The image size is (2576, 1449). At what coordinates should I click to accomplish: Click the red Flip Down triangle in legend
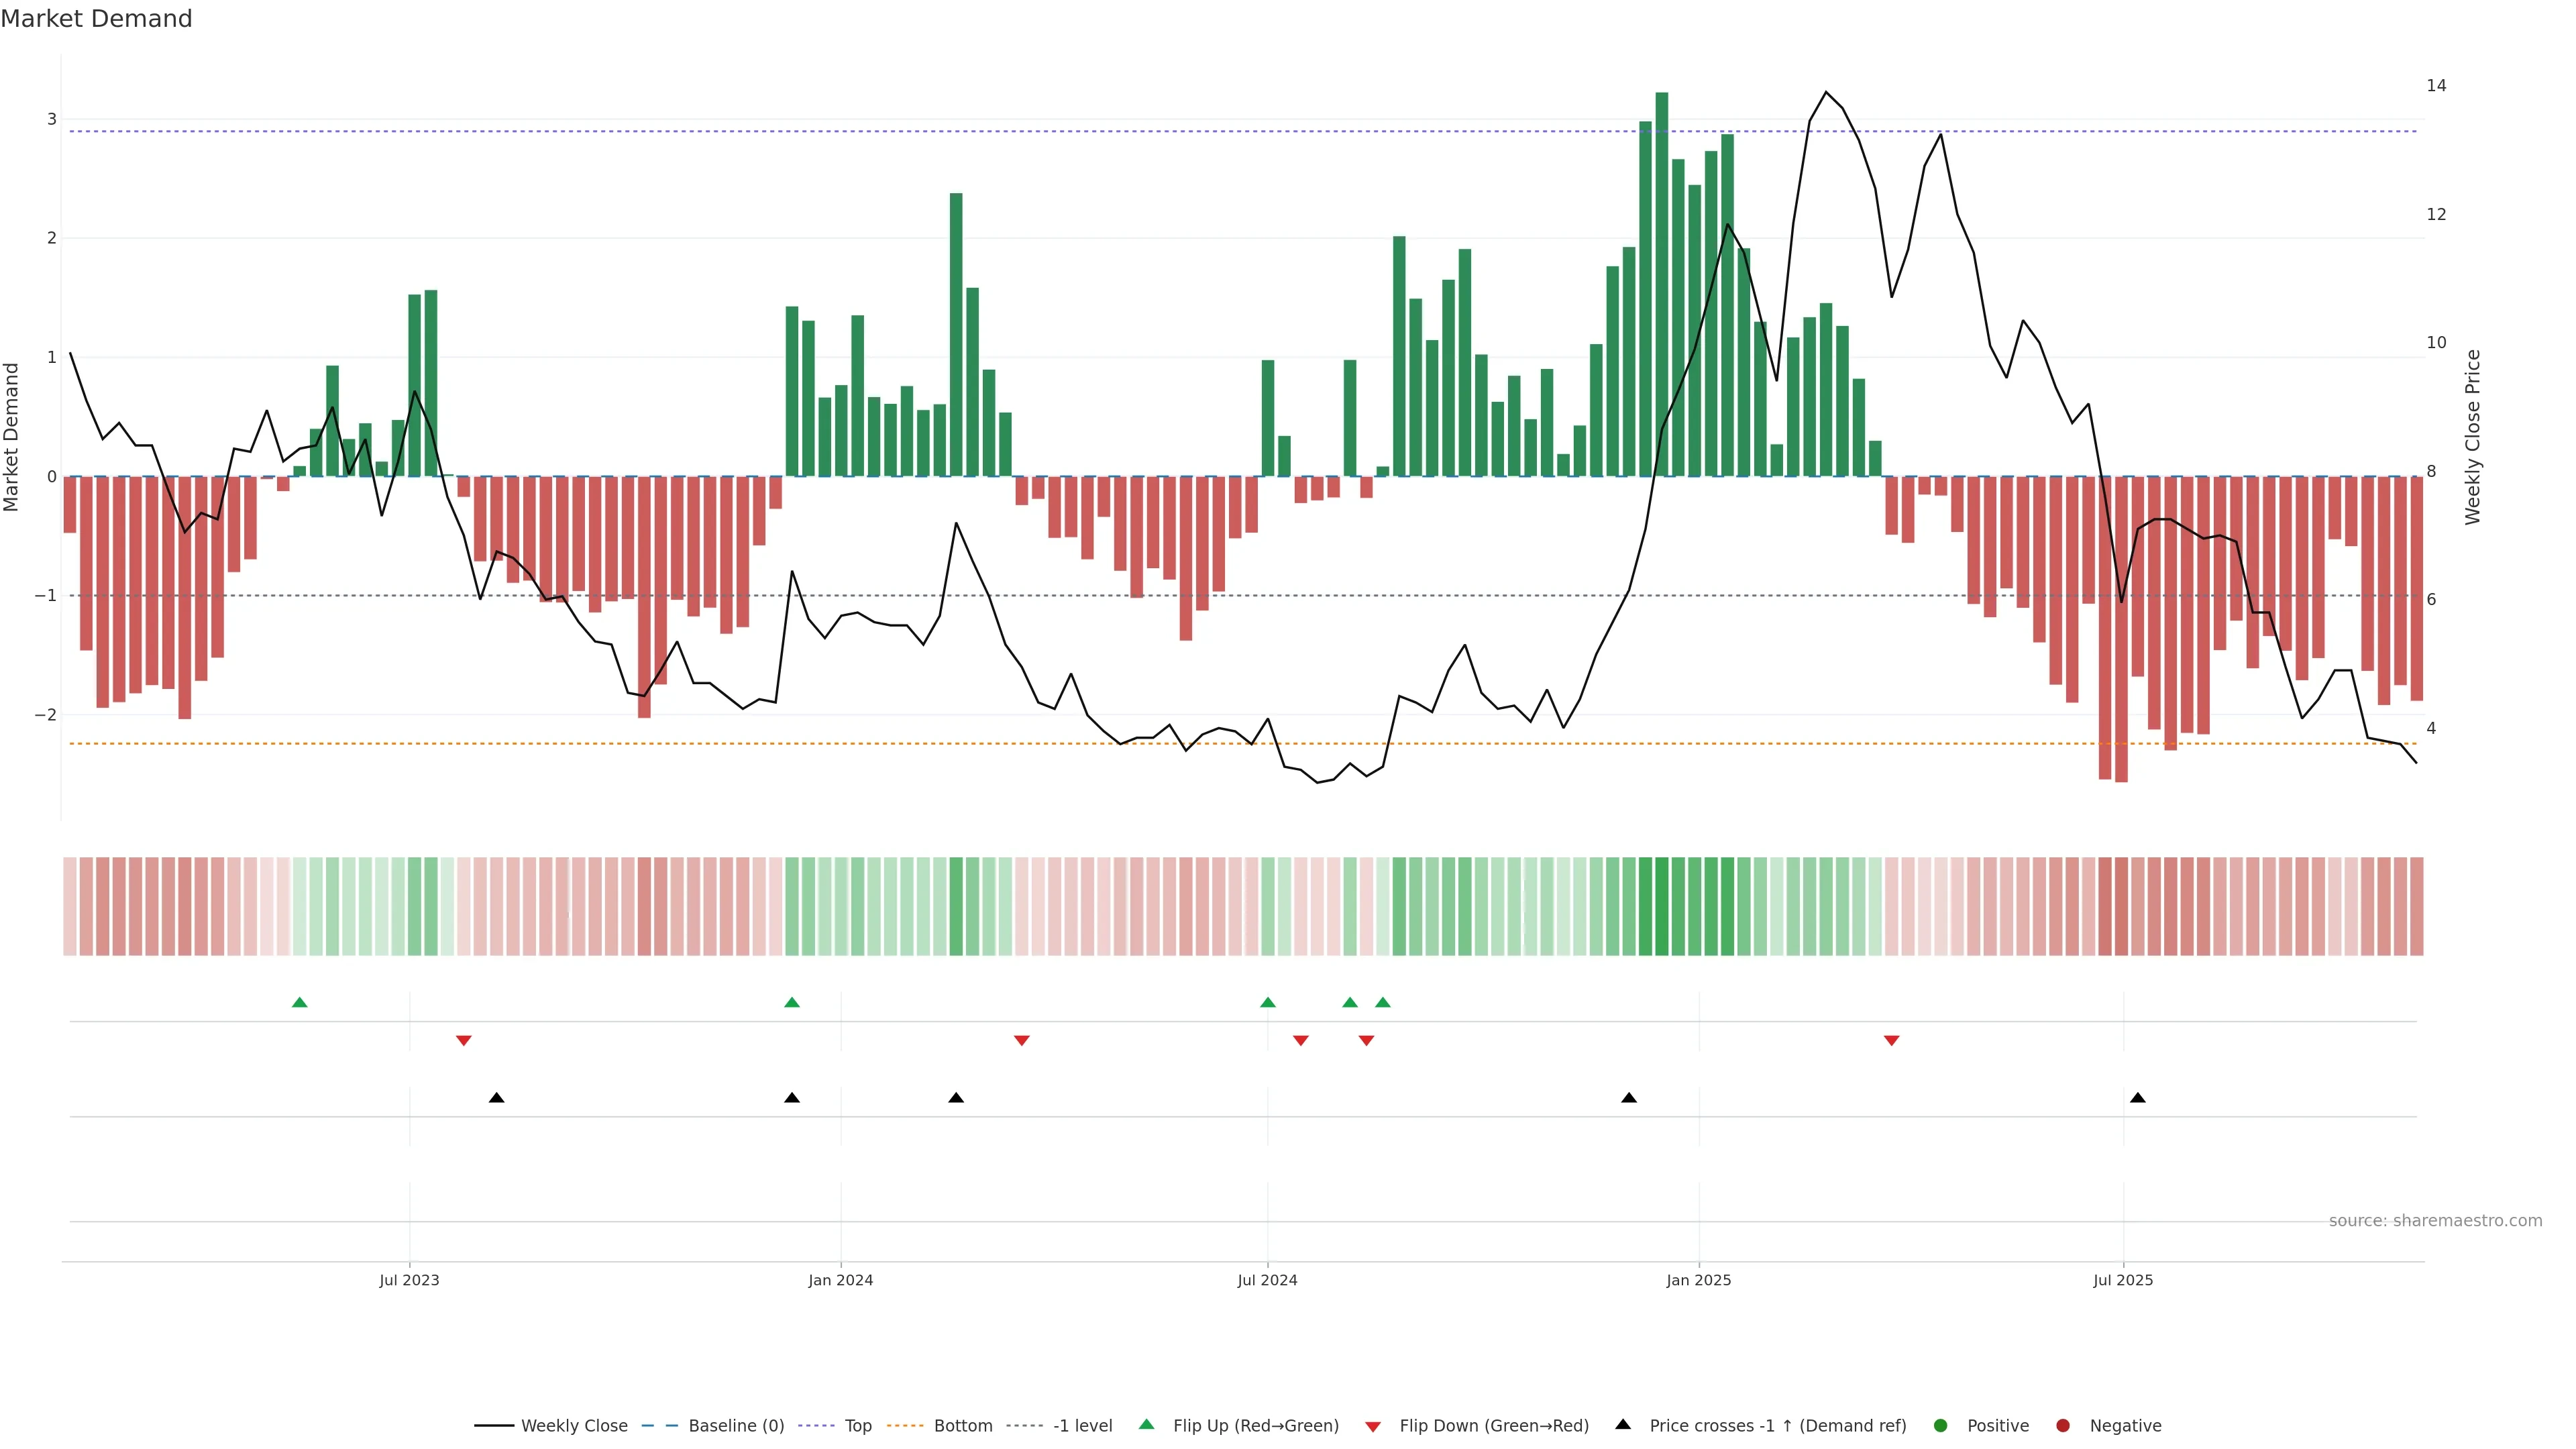point(1373,1427)
